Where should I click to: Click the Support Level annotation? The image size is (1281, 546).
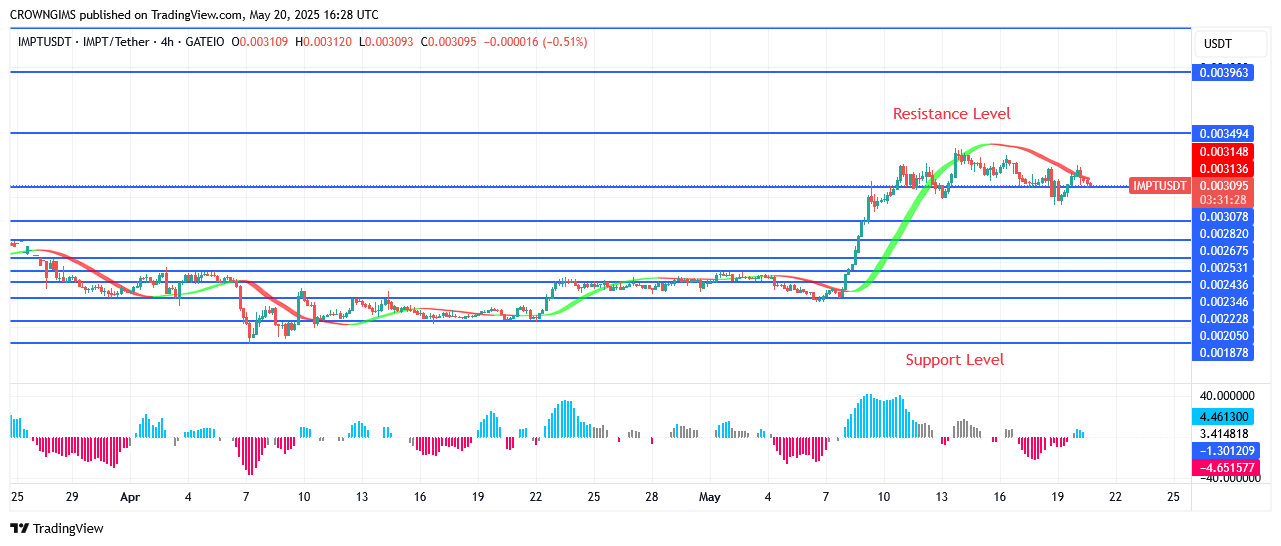point(955,360)
